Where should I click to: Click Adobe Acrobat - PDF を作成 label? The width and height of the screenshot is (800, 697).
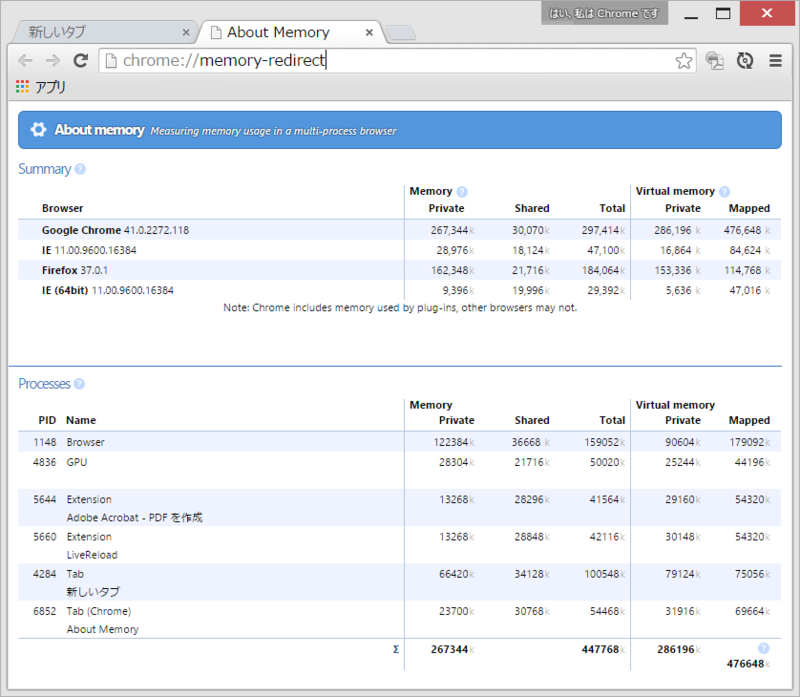(135, 517)
